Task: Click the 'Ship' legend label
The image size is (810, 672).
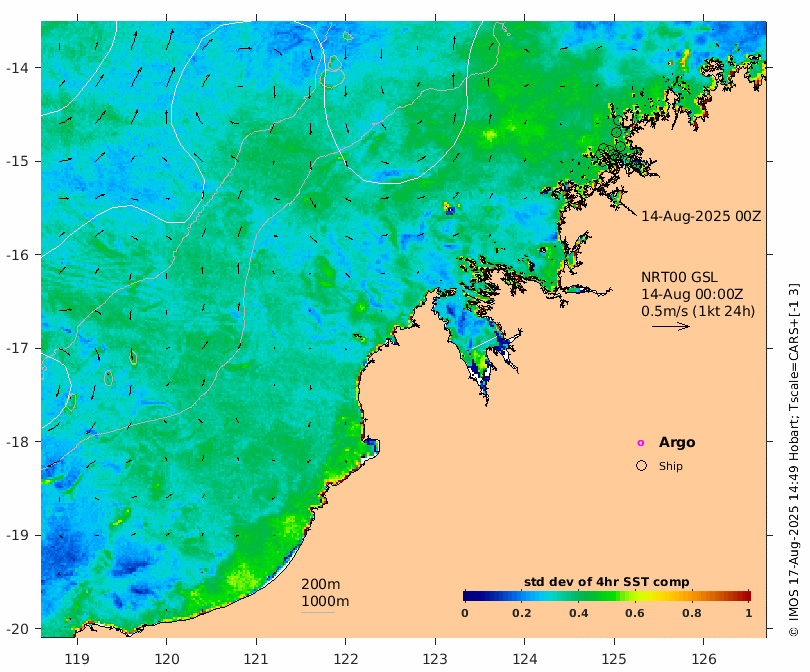Action: click(x=671, y=466)
